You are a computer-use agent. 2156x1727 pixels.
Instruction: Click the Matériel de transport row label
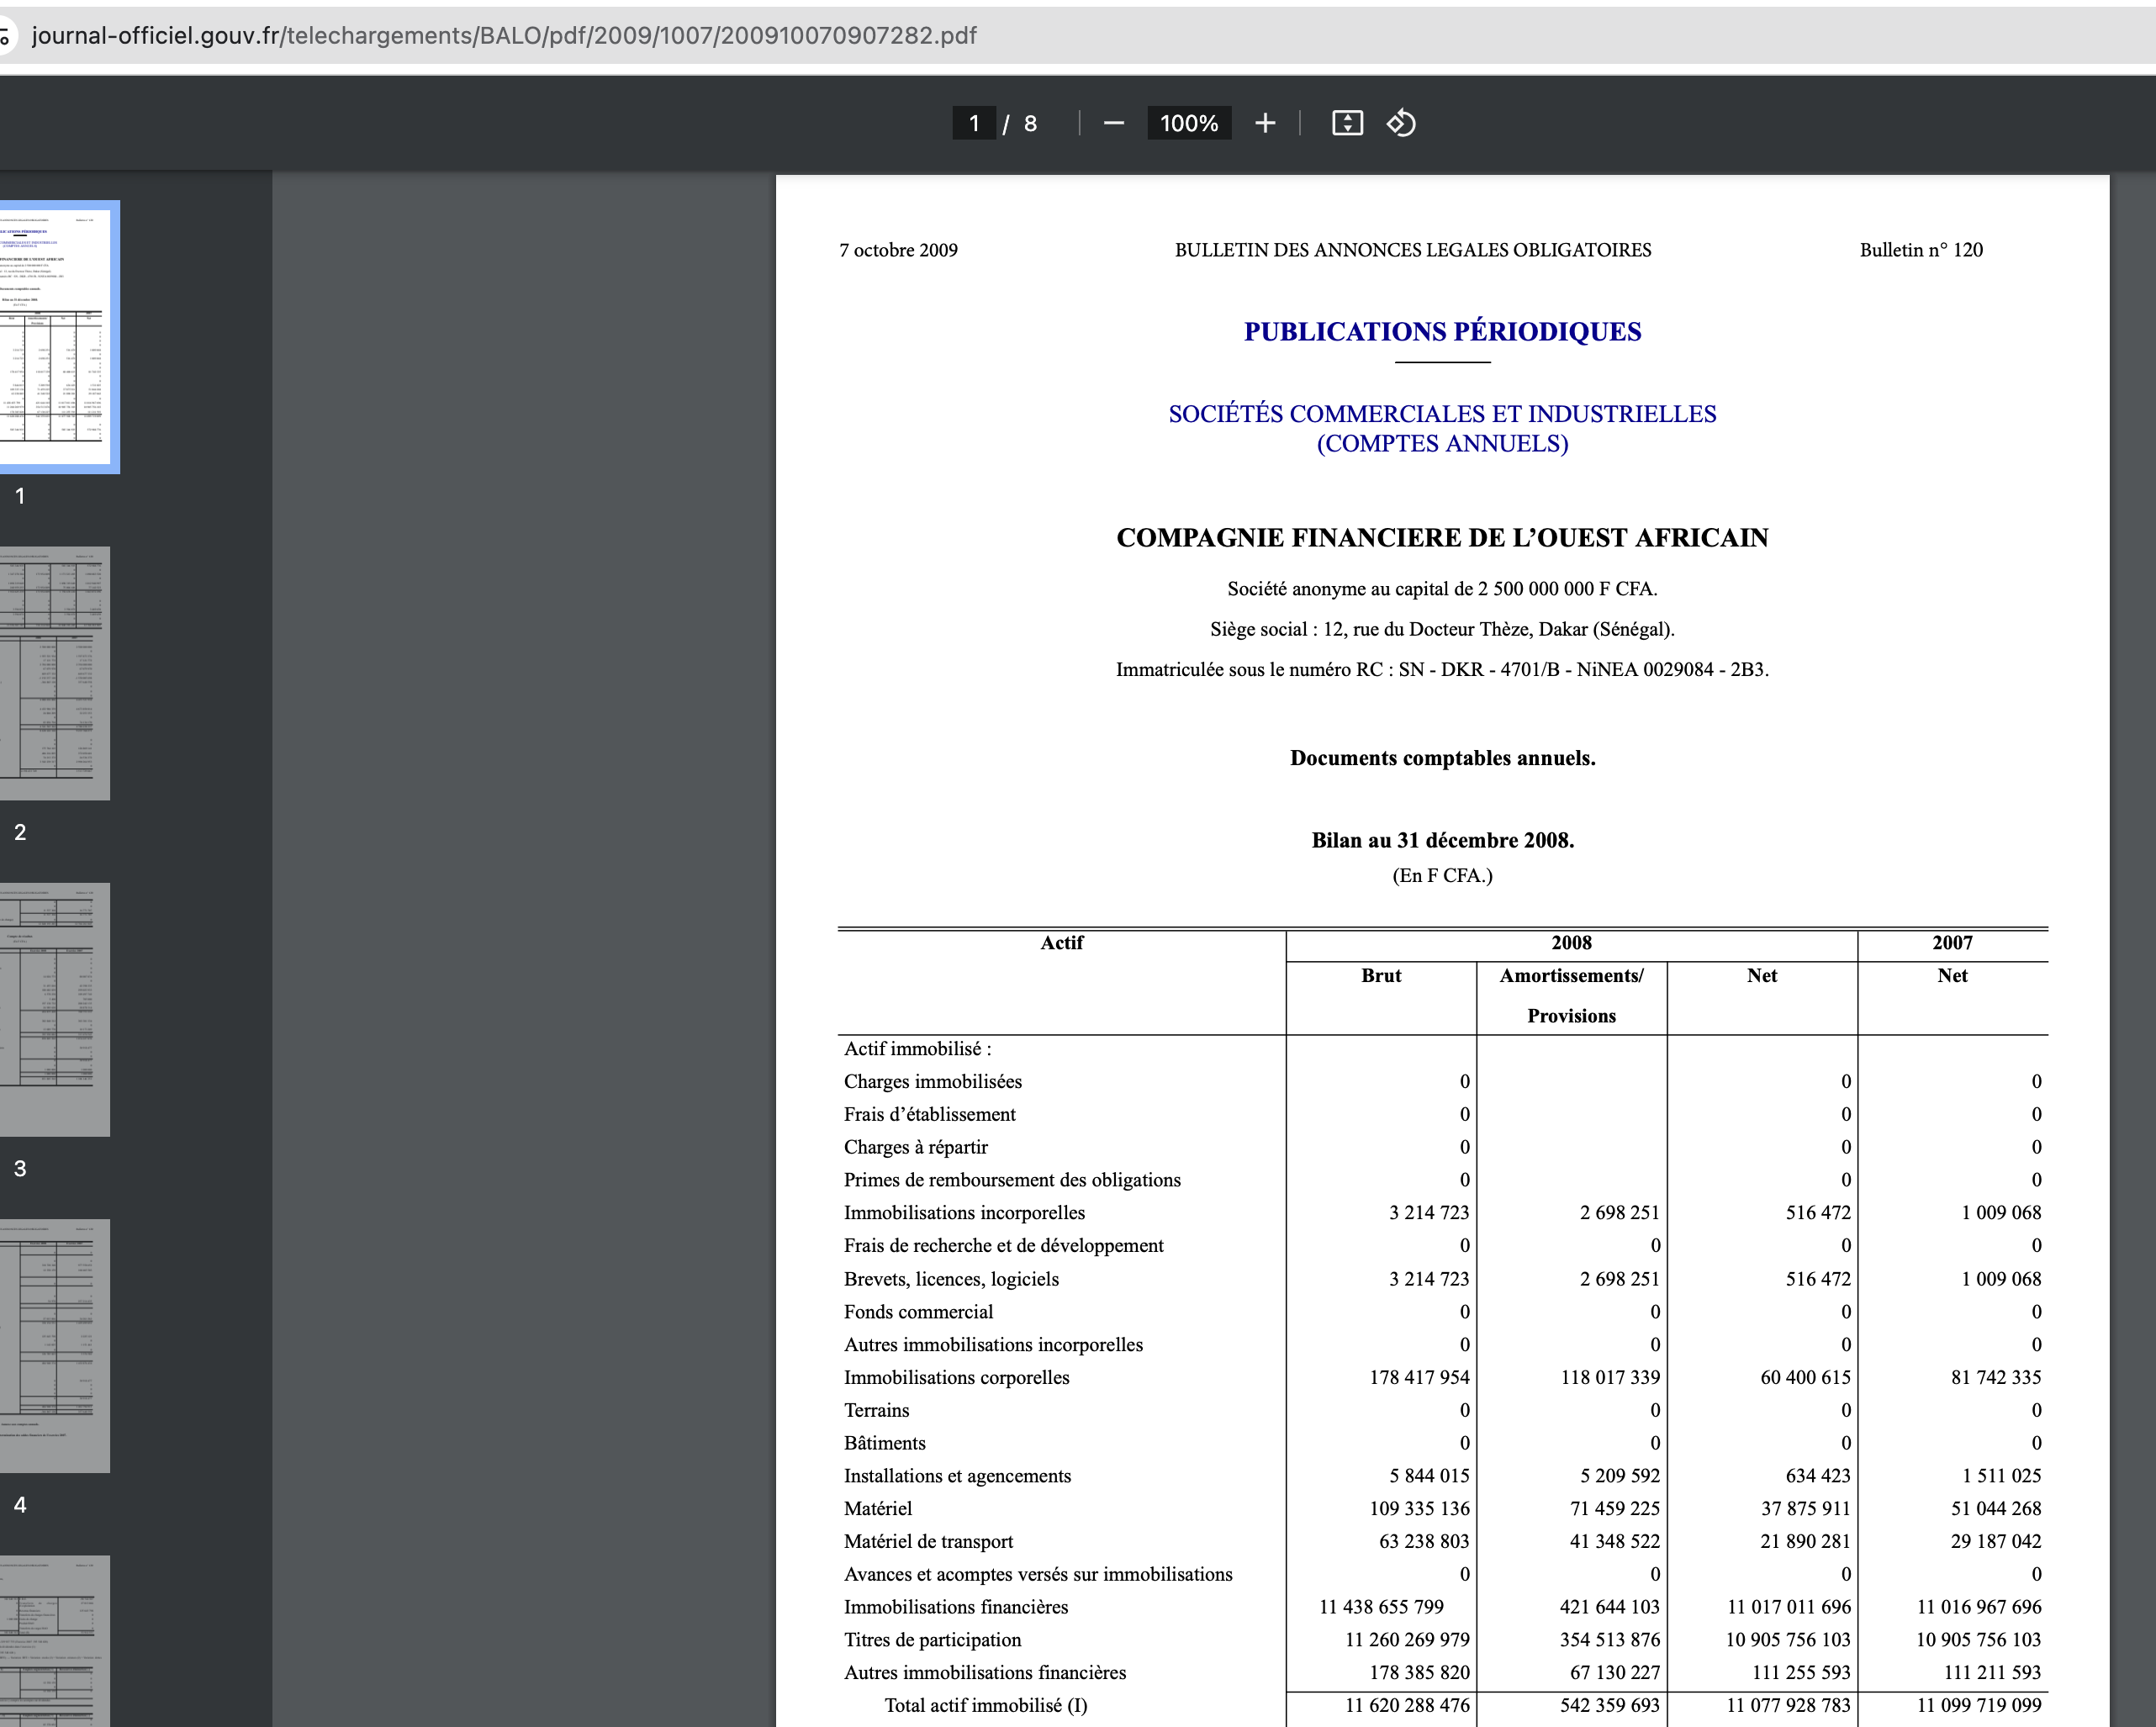point(928,1541)
